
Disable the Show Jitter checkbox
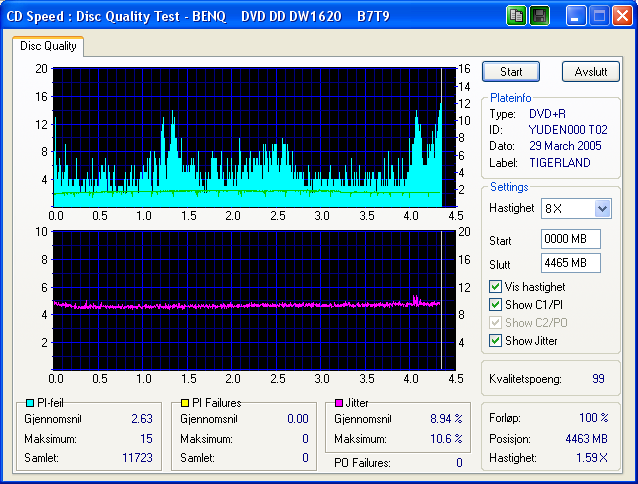495,340
